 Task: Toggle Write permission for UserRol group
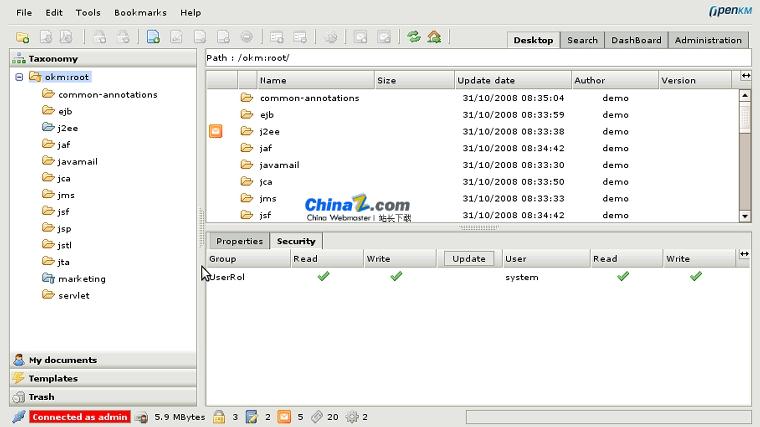(x=396, y=276)
